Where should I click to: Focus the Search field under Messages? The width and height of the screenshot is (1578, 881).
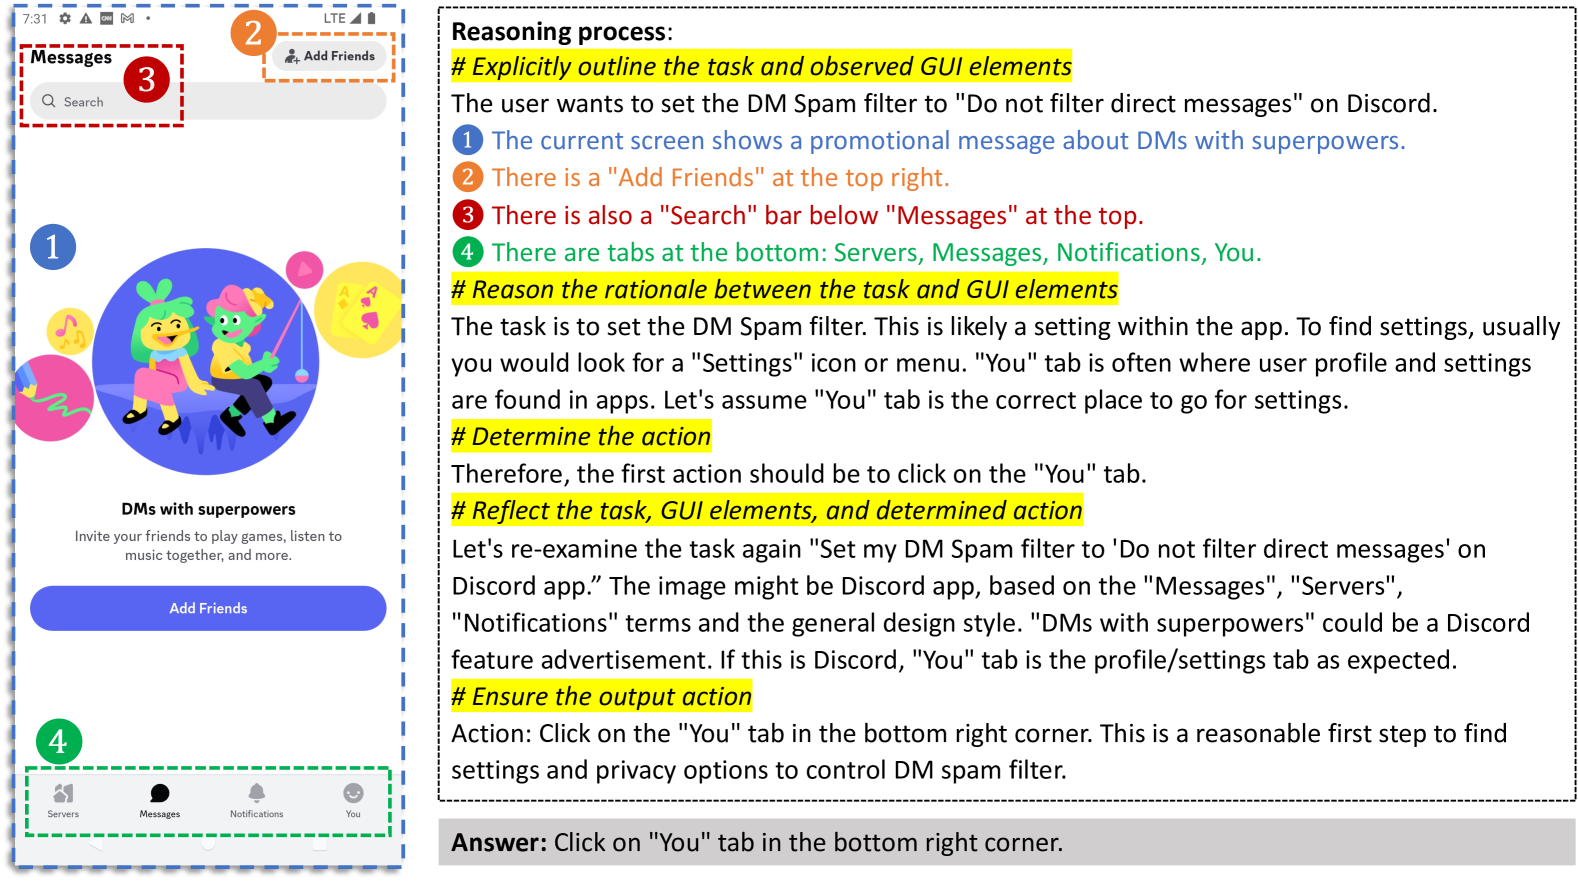[208, 101]
